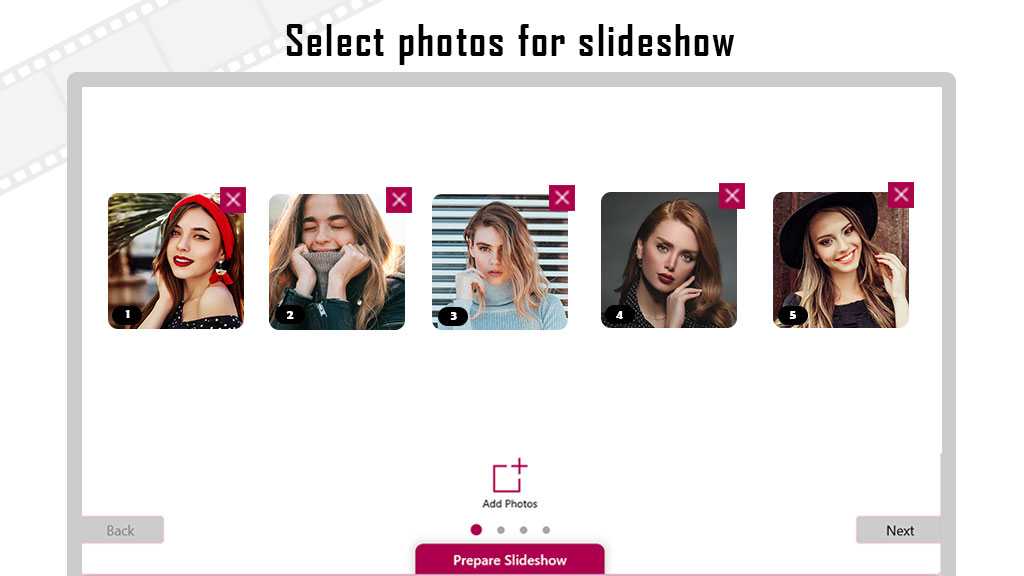Remove photo 2 with its X icon
The image size is (1024, 576).
click(x=399, y=200)
